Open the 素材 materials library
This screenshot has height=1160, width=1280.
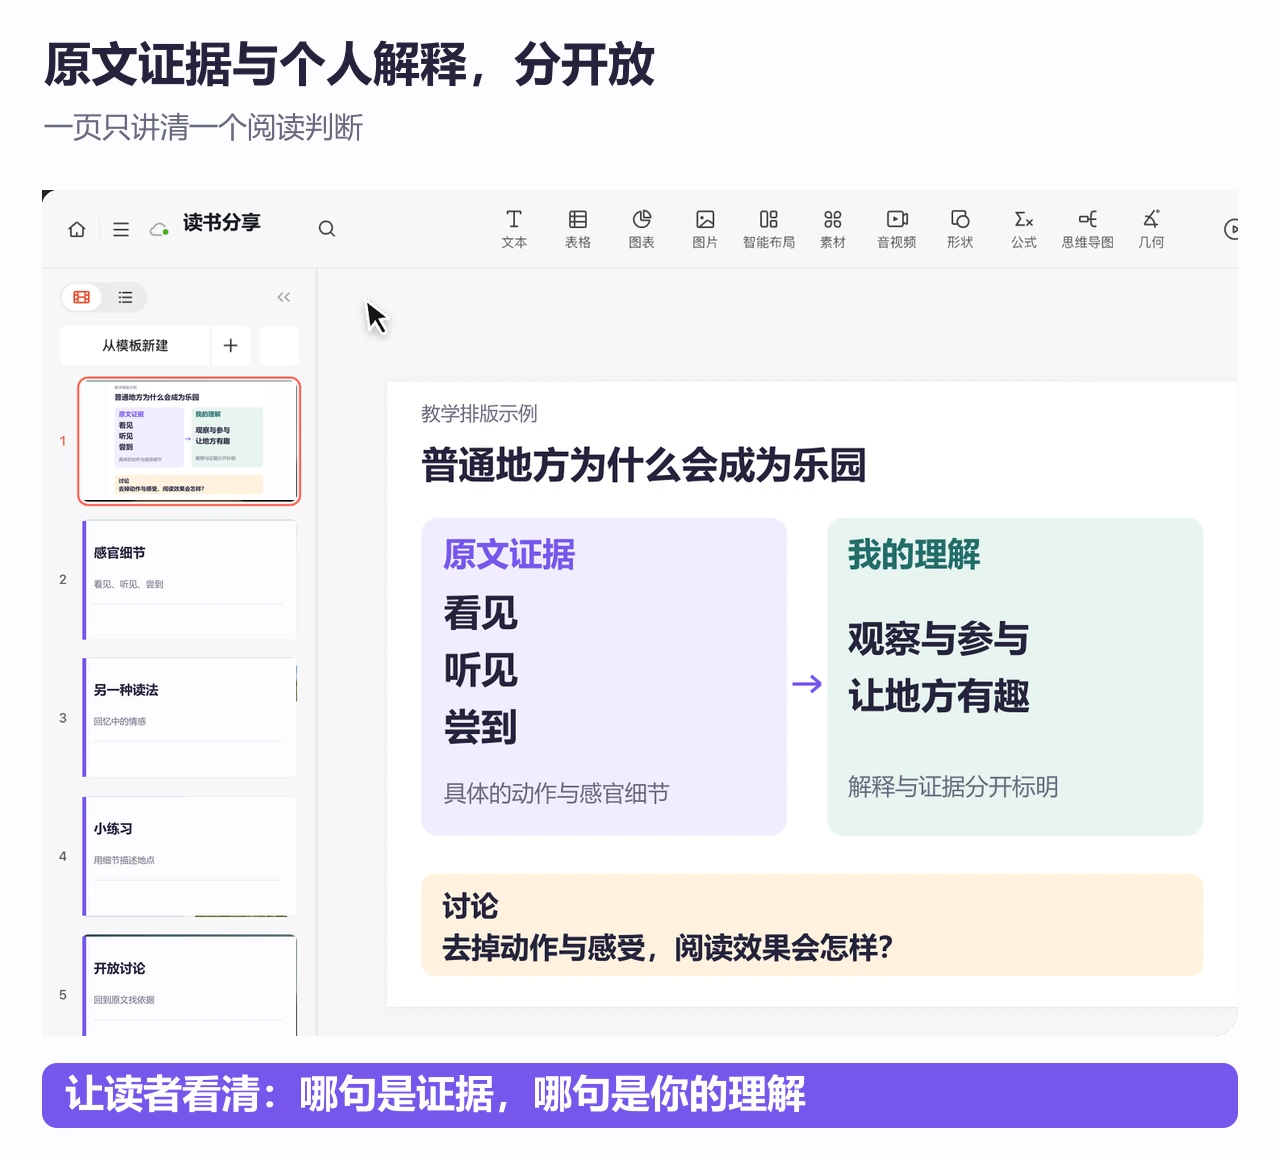coord(833,229)
